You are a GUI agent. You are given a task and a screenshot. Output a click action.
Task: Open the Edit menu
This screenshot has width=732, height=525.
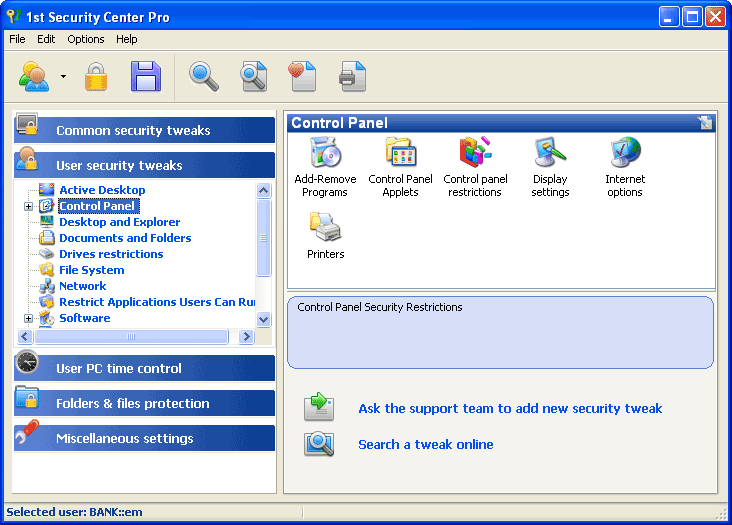pyautogui.click(x=46, y=39)
